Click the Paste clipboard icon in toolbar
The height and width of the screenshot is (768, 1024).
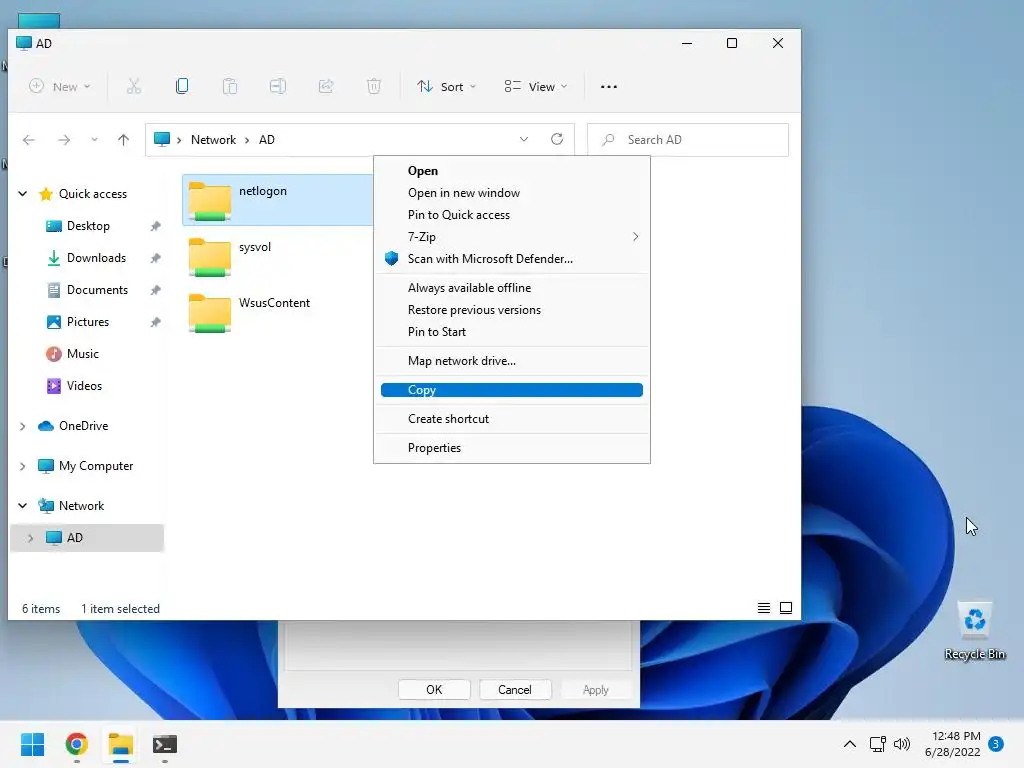pyautogui.click(x=230, y=86)
